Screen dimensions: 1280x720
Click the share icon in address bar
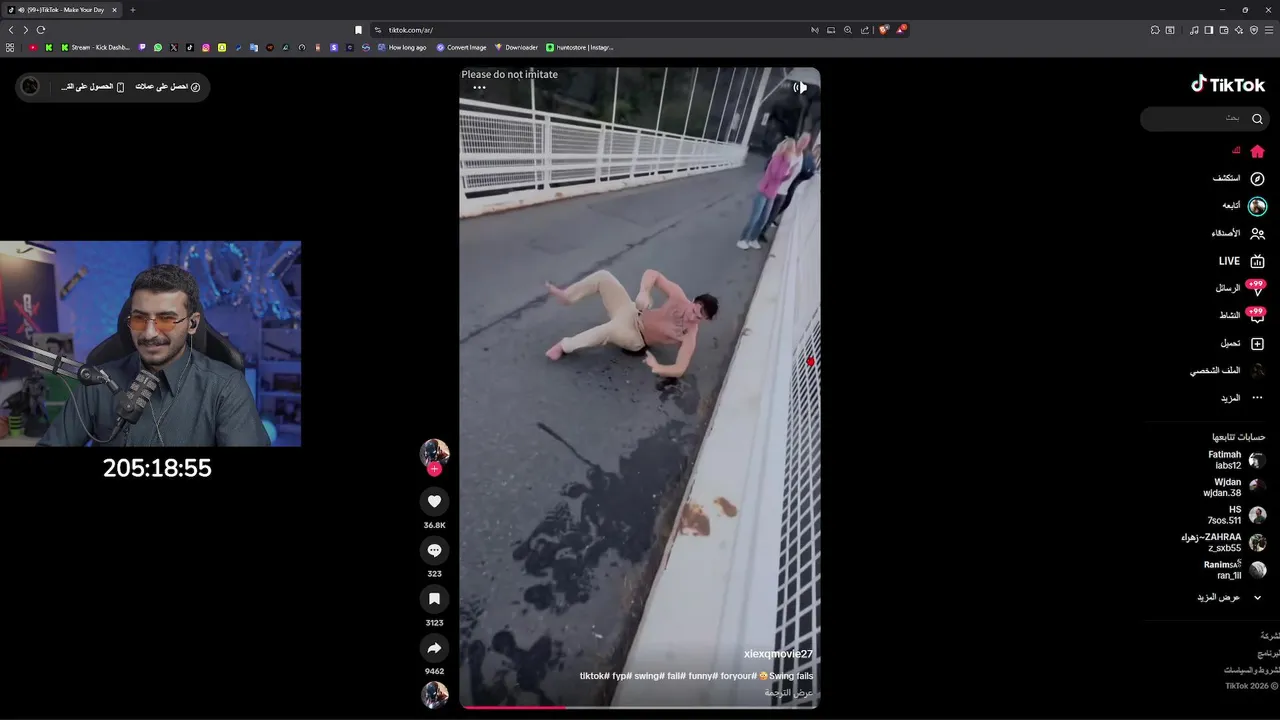click(865, 30)
